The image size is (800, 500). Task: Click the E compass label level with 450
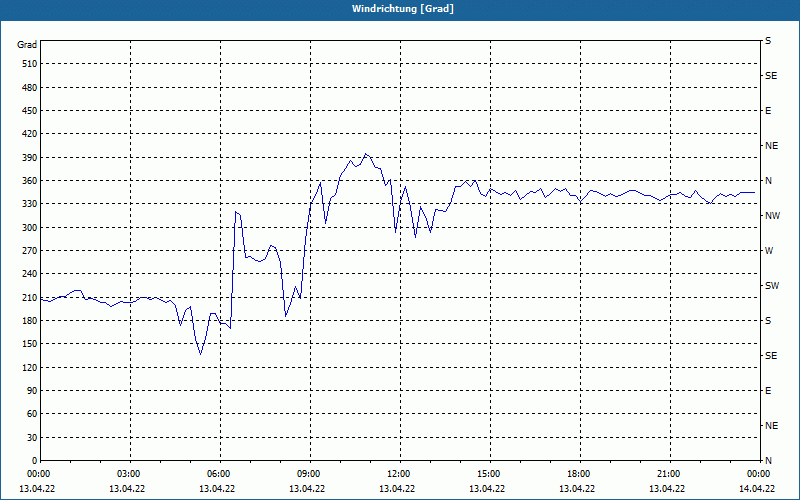768,111
